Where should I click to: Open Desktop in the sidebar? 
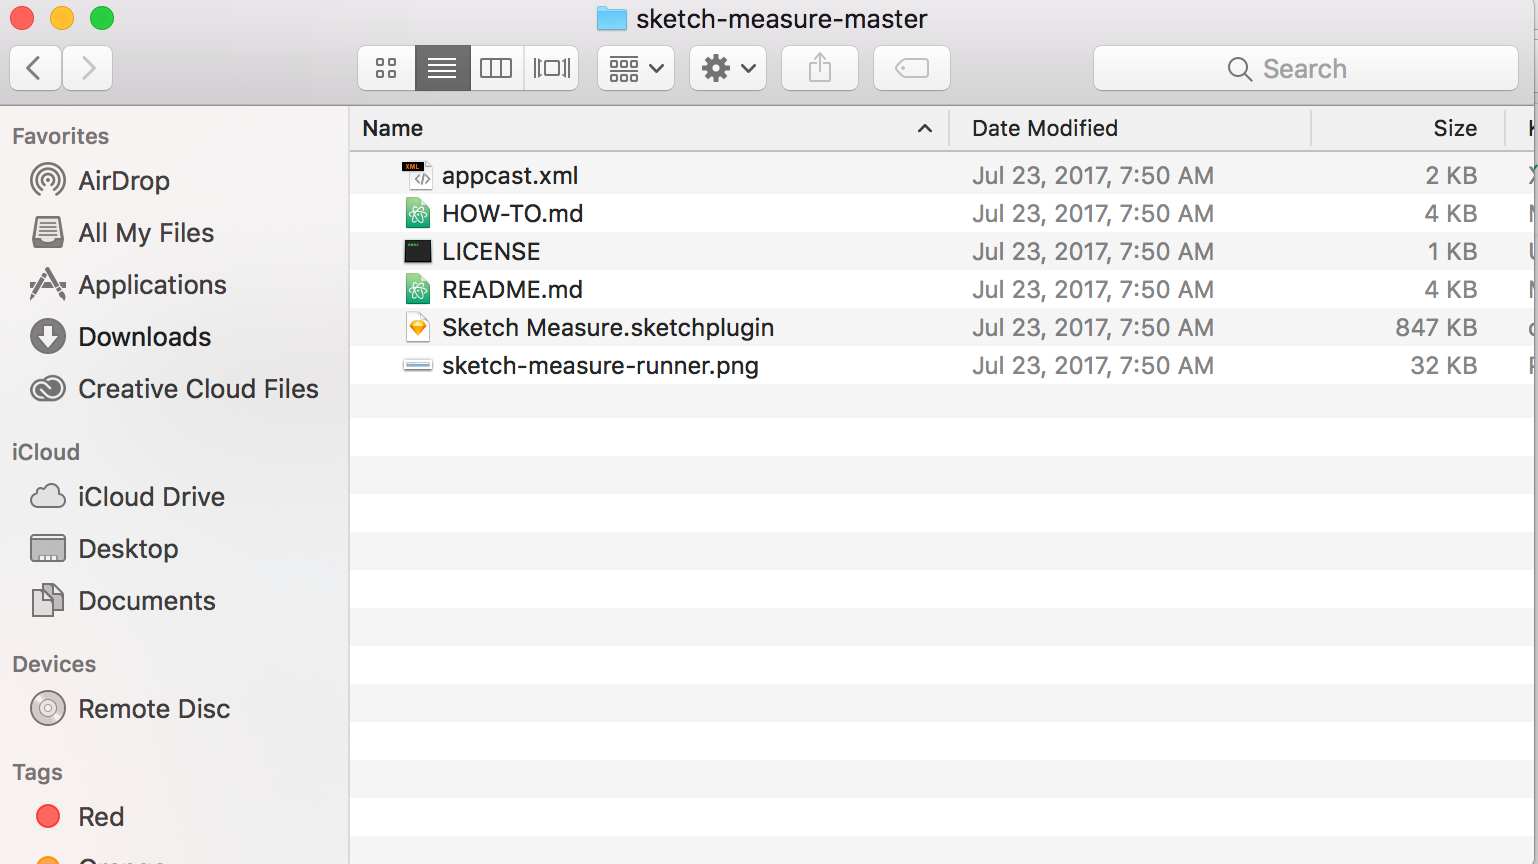point(128,549)
